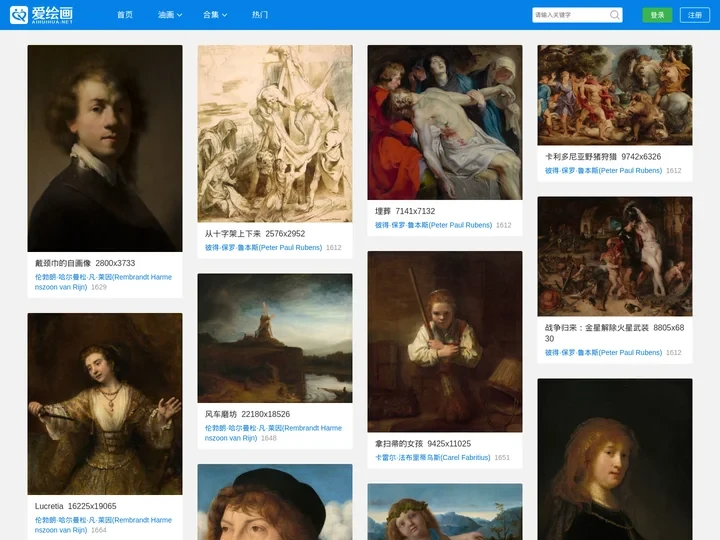Open the 埋葬 painting thumbnail
The image size is (720, 540).
click(x=445, y=122)
